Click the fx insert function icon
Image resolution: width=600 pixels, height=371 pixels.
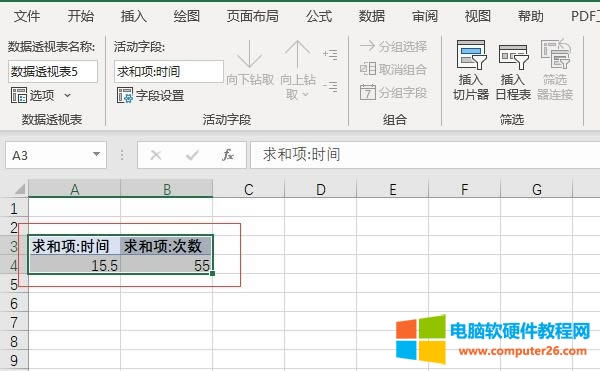(x=228, y=155)
